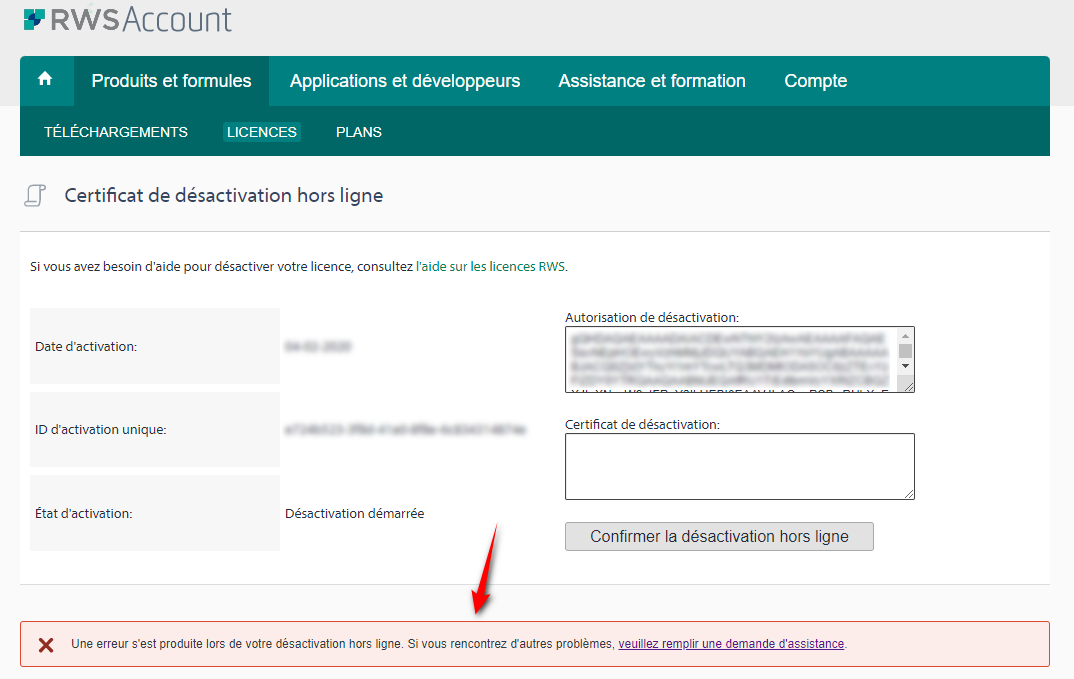Click the RWS Account logo
1074x679 pixels.
[127, 18]
